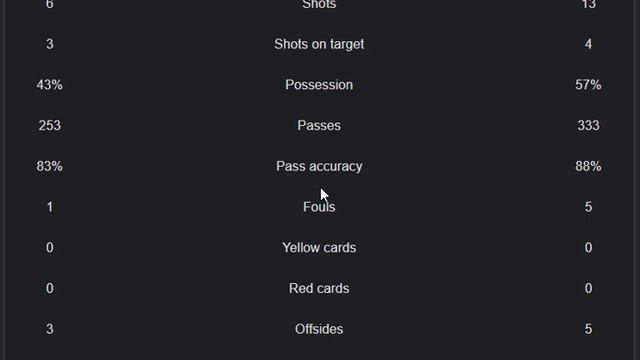Select the Pass accuracy label
This screenshot has width=640, height=360.
pyautogui.click(x=319, y=167)
